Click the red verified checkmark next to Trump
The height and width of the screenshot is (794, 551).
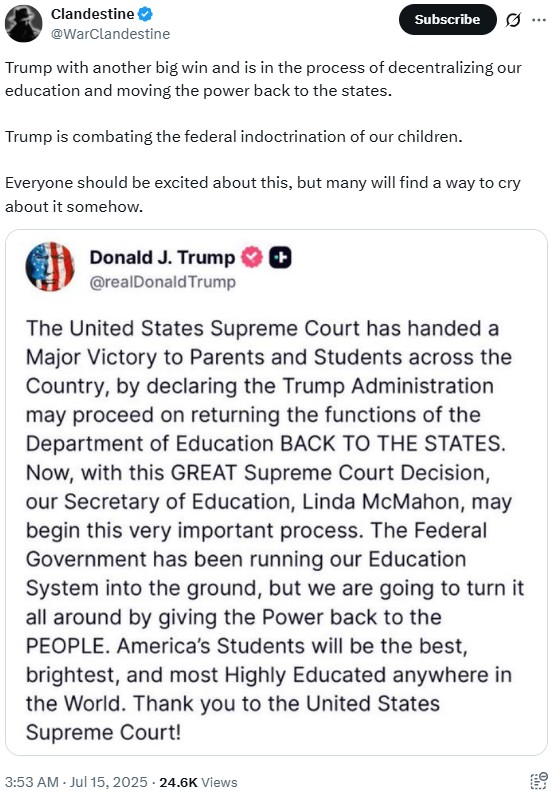coord(252,257)
